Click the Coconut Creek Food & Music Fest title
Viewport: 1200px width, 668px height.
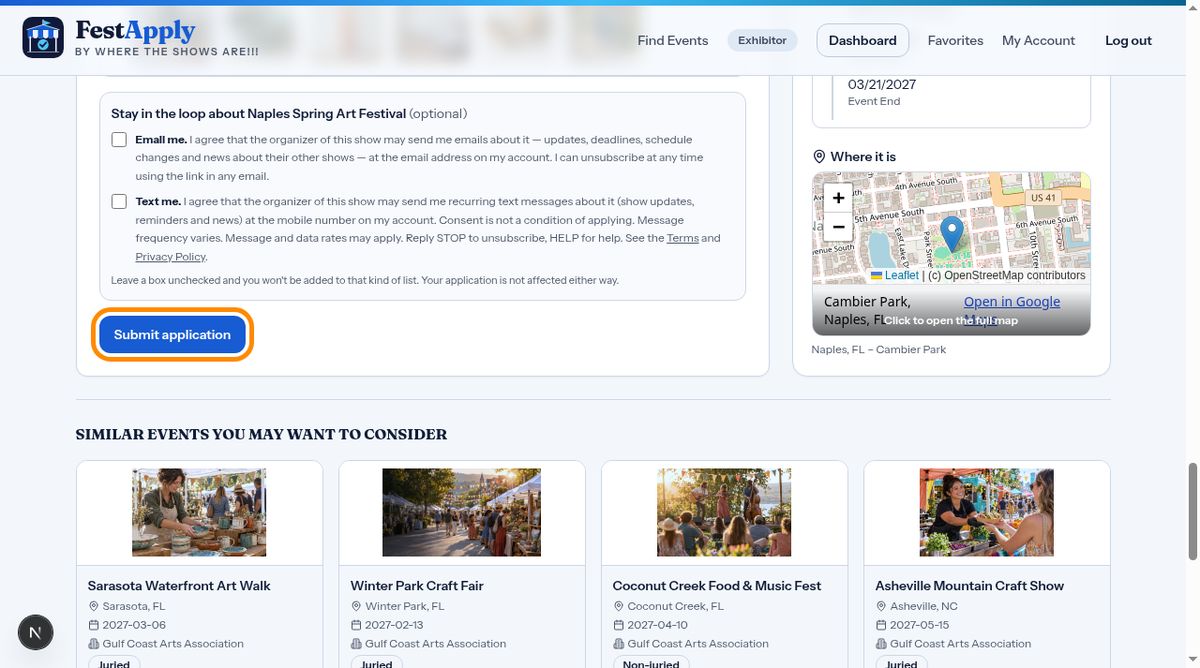717,586
